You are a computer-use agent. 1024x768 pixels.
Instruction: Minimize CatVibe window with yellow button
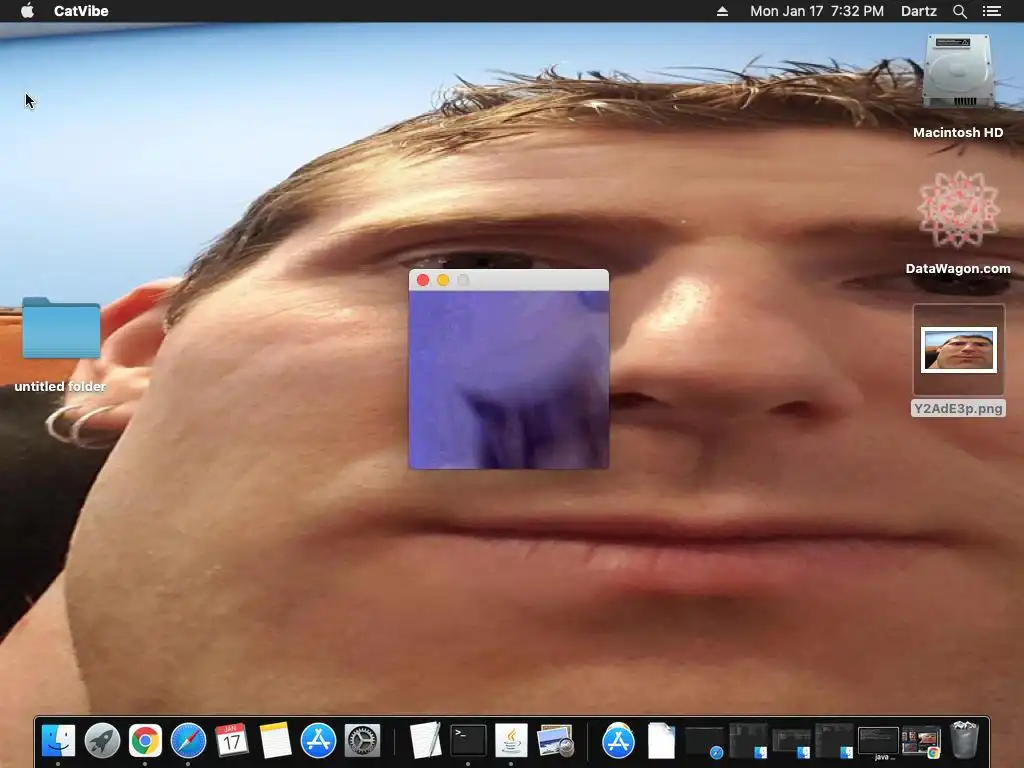click(443, 280)
